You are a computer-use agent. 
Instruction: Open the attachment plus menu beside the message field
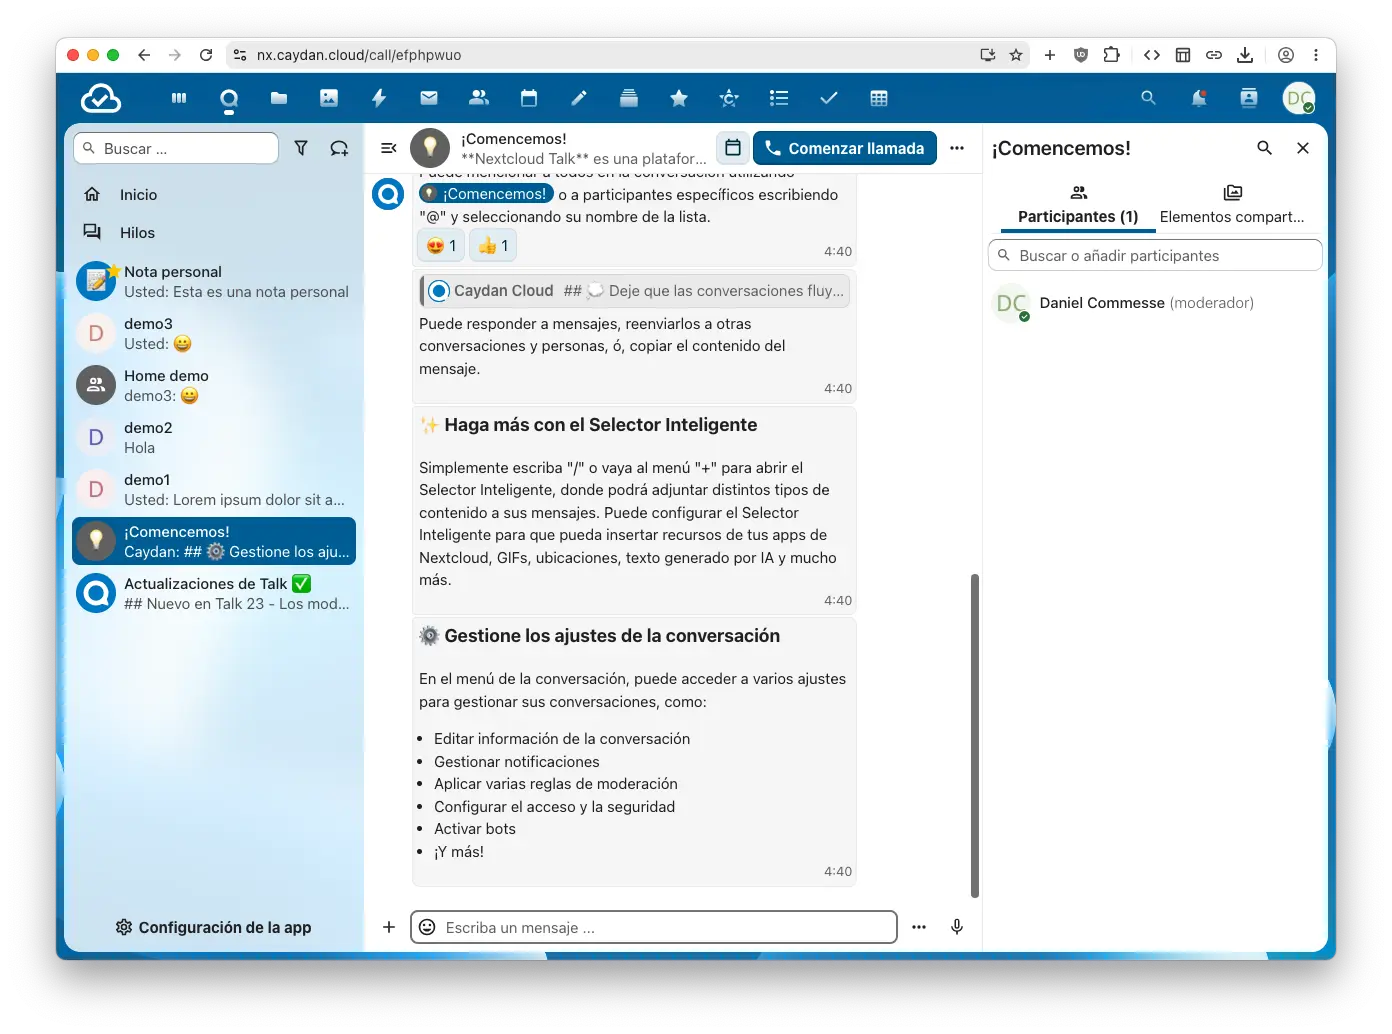tap(389, 927)
